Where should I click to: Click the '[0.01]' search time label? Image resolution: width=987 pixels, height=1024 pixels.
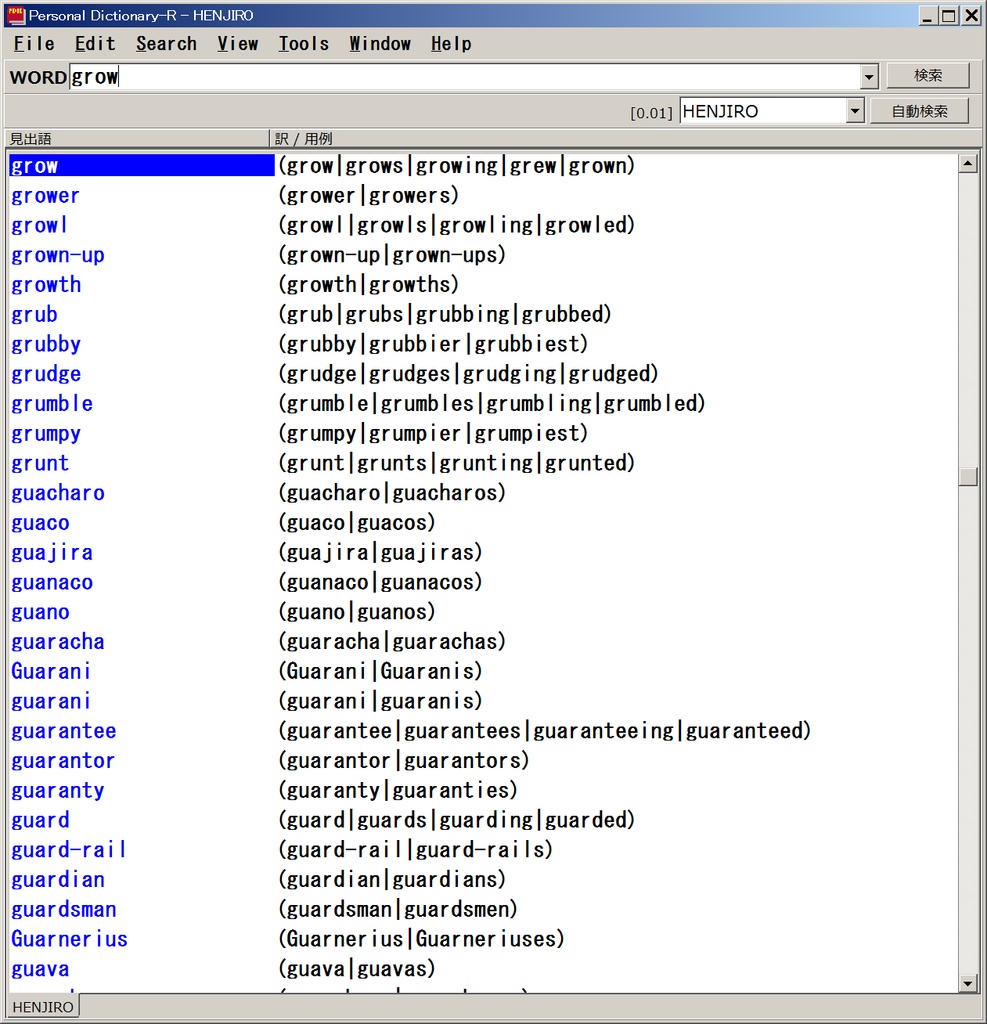(651, 113)
